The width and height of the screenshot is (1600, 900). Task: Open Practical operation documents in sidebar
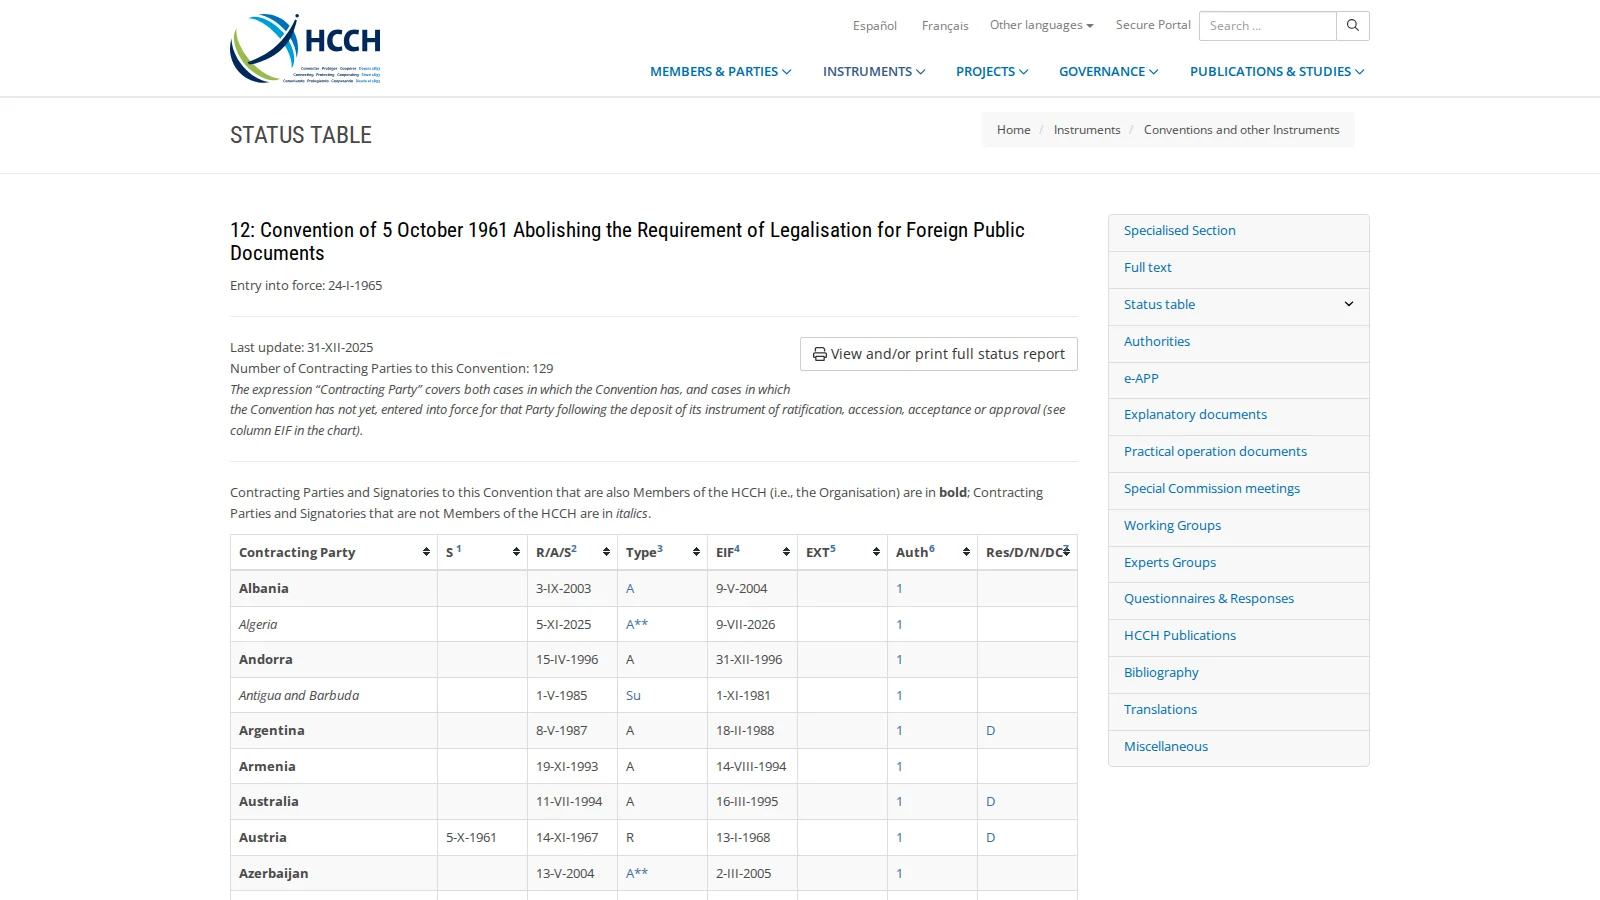click(x=1215, y=452)
